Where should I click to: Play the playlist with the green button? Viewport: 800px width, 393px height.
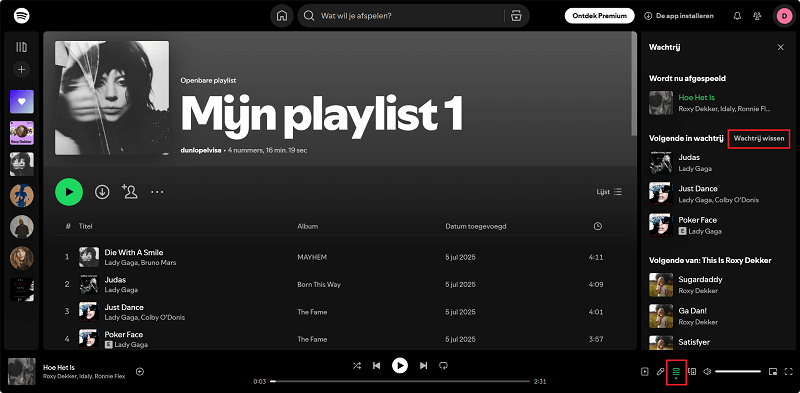click(69, 192)
